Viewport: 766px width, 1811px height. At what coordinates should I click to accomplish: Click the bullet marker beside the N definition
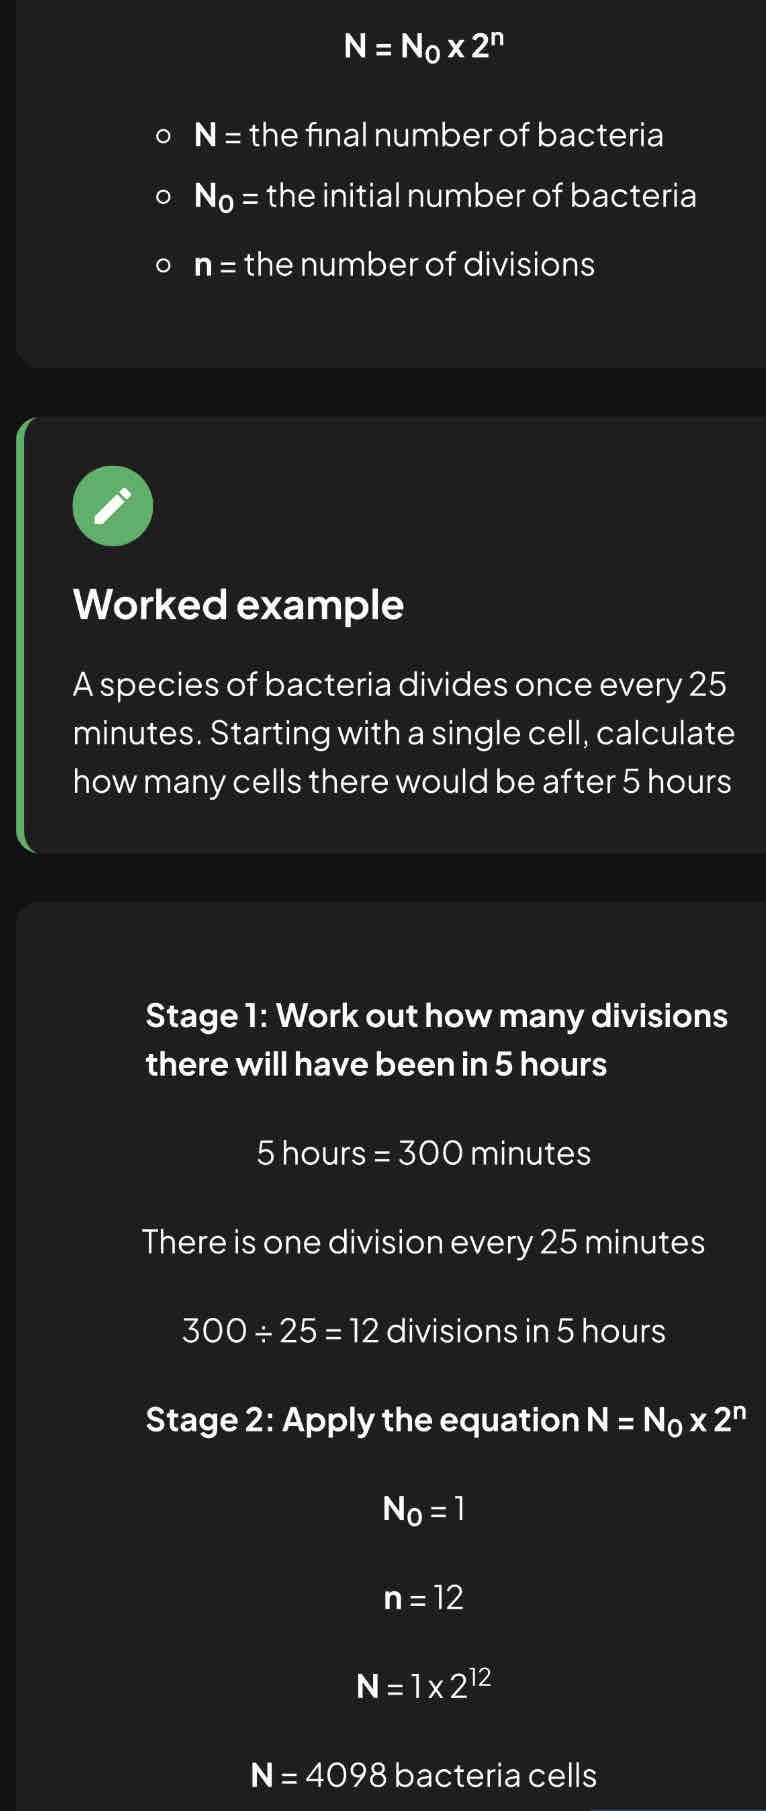(x=164, y=136)
